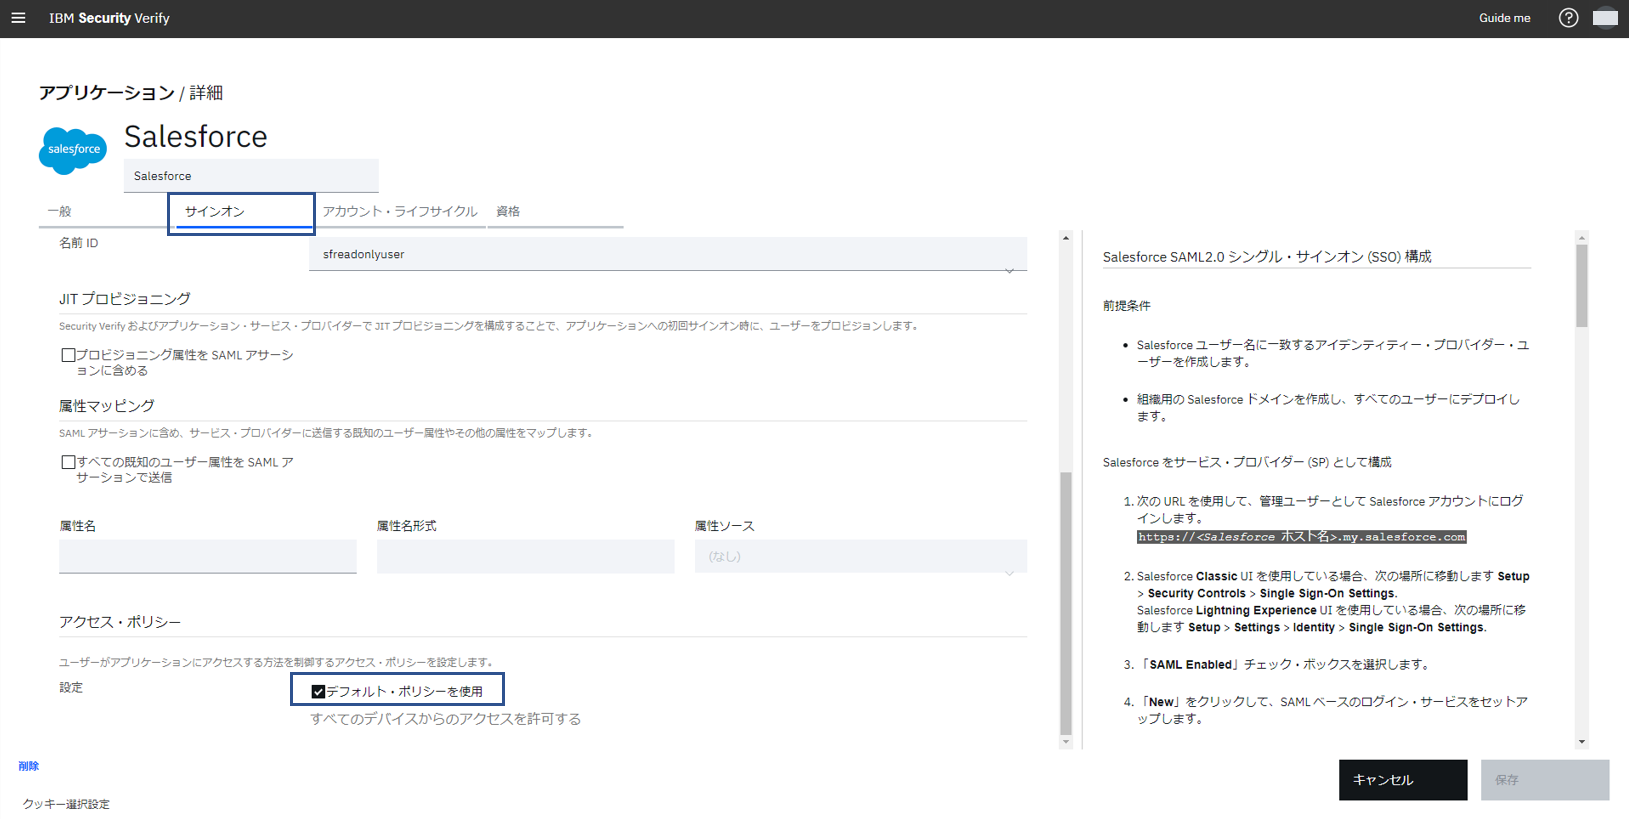Click the 属性マッピング section heading
1629x819 pixels.
click(x=107, y=406)
